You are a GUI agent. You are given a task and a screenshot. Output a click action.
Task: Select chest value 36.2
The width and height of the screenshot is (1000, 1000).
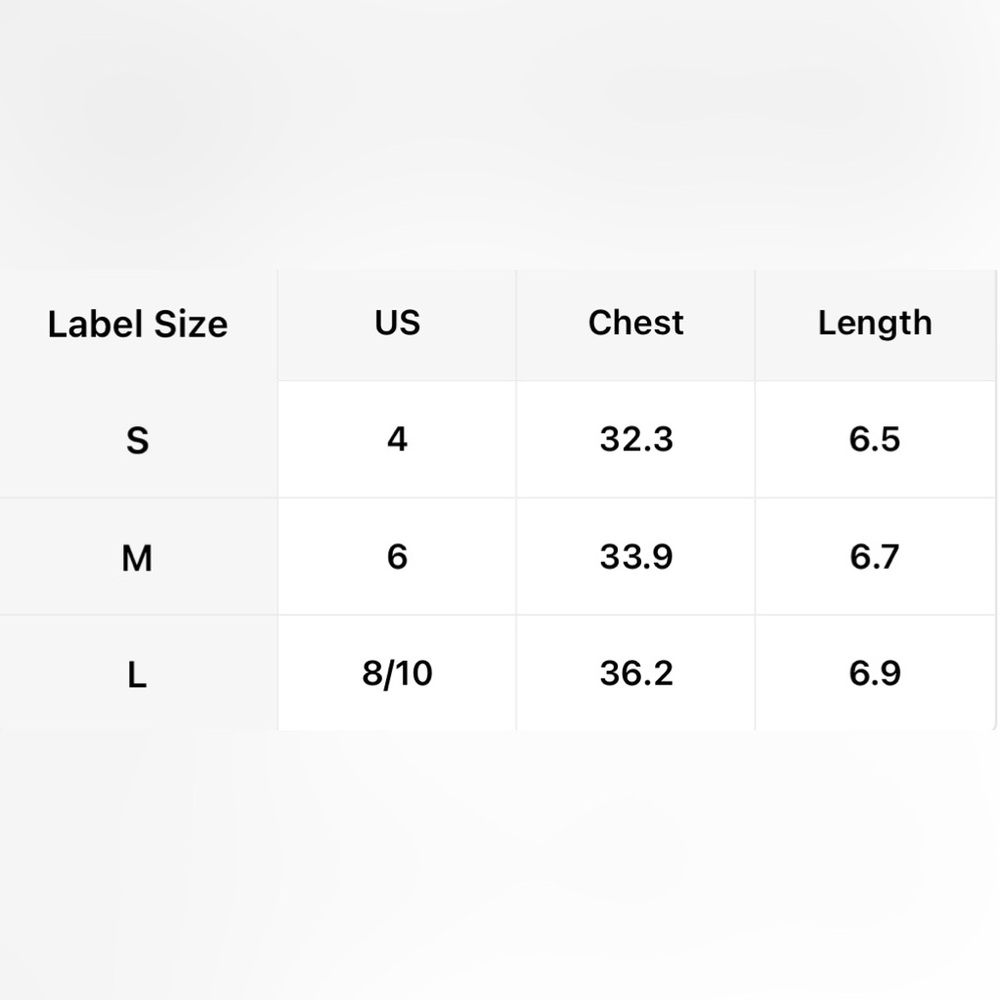(x=636, y=673)
